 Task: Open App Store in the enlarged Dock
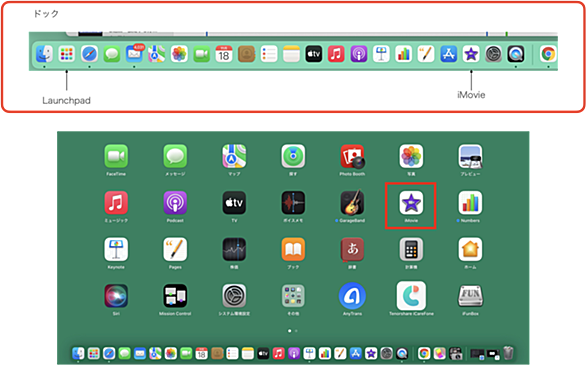click(448, 54)
